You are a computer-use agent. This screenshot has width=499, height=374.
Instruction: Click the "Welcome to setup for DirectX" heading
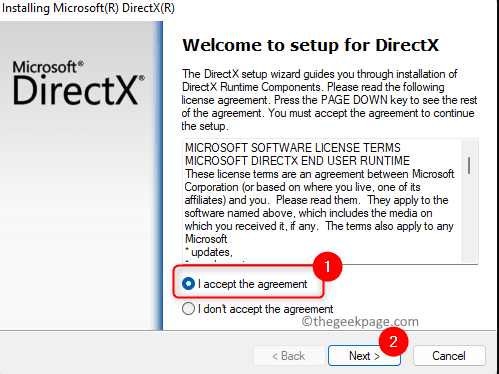point(311,45)
